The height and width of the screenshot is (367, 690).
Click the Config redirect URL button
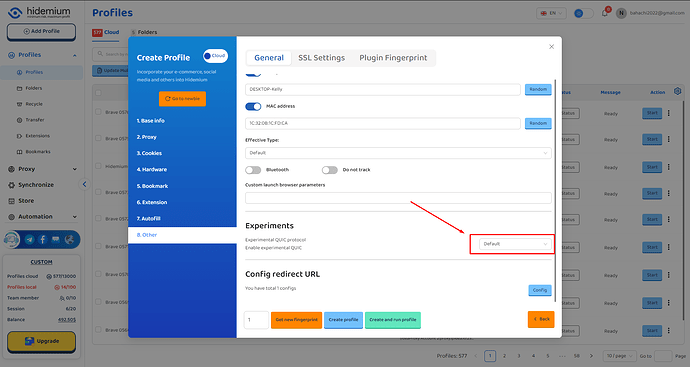point(540,290)
